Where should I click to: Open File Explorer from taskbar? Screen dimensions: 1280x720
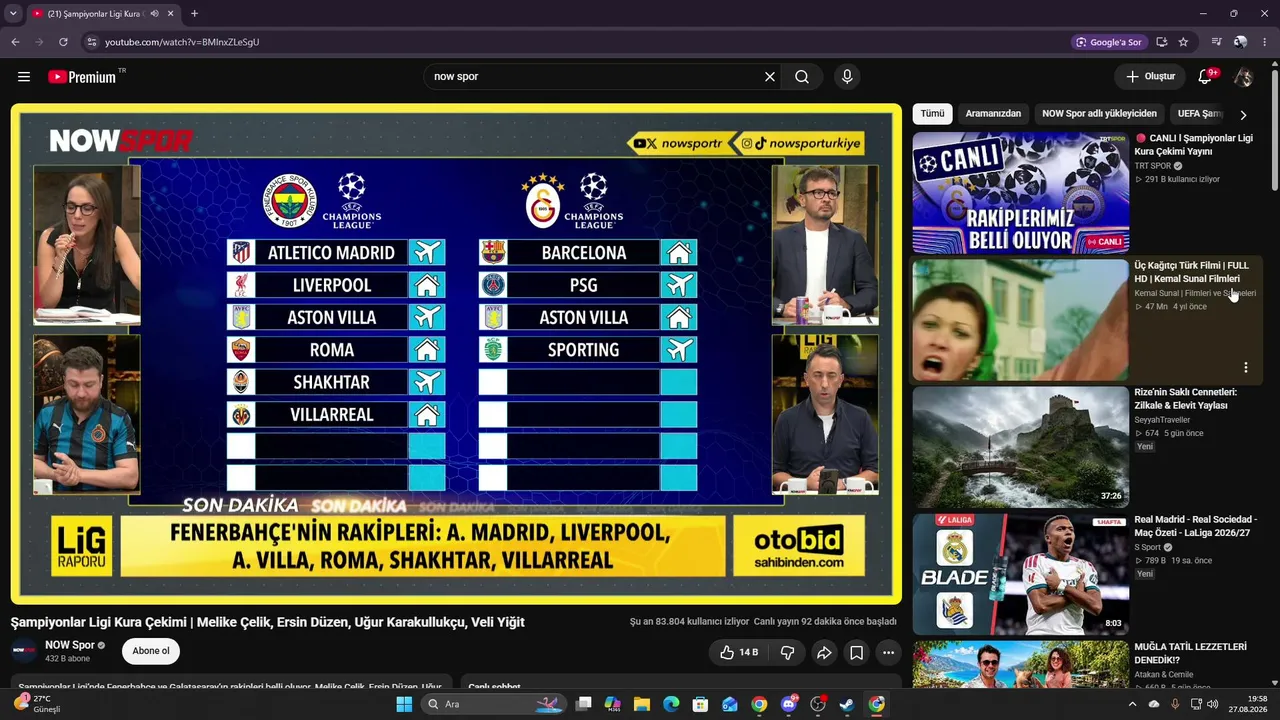pyautogui.click(x=642, y=704)
